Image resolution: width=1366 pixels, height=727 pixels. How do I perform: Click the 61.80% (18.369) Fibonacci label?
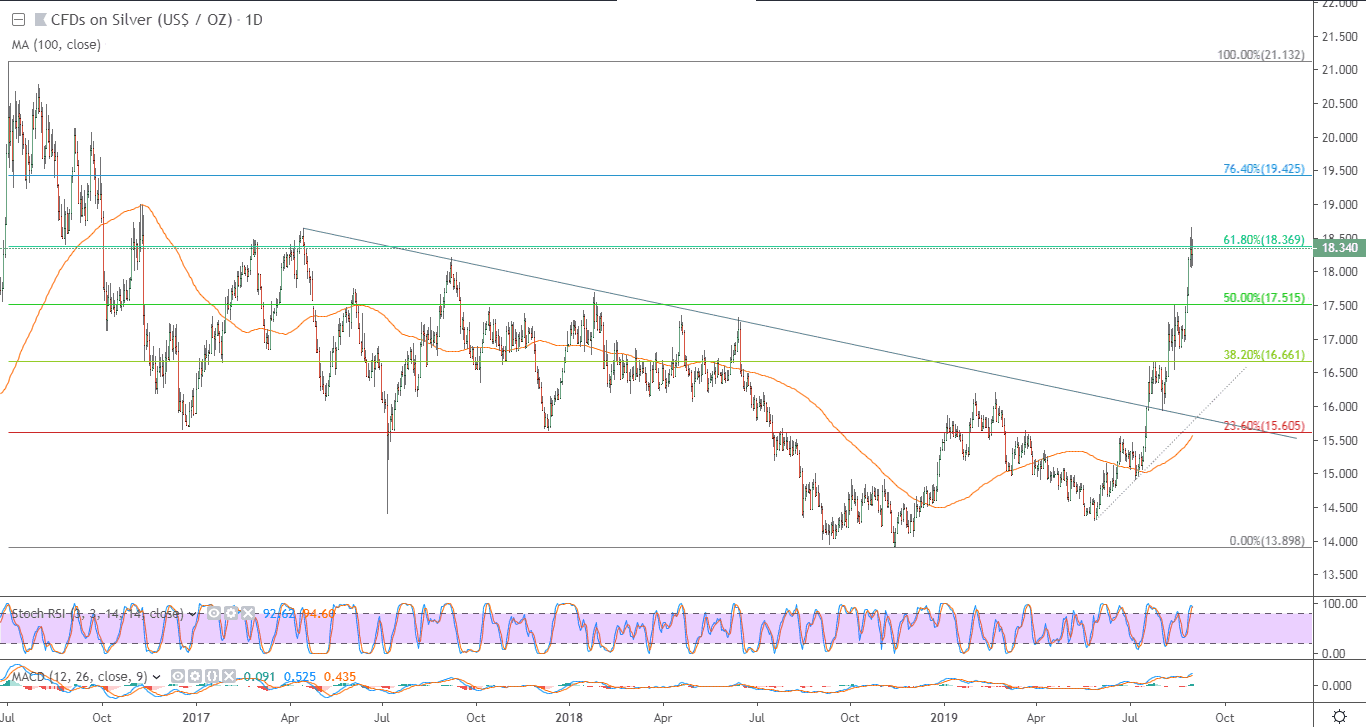1264,240
